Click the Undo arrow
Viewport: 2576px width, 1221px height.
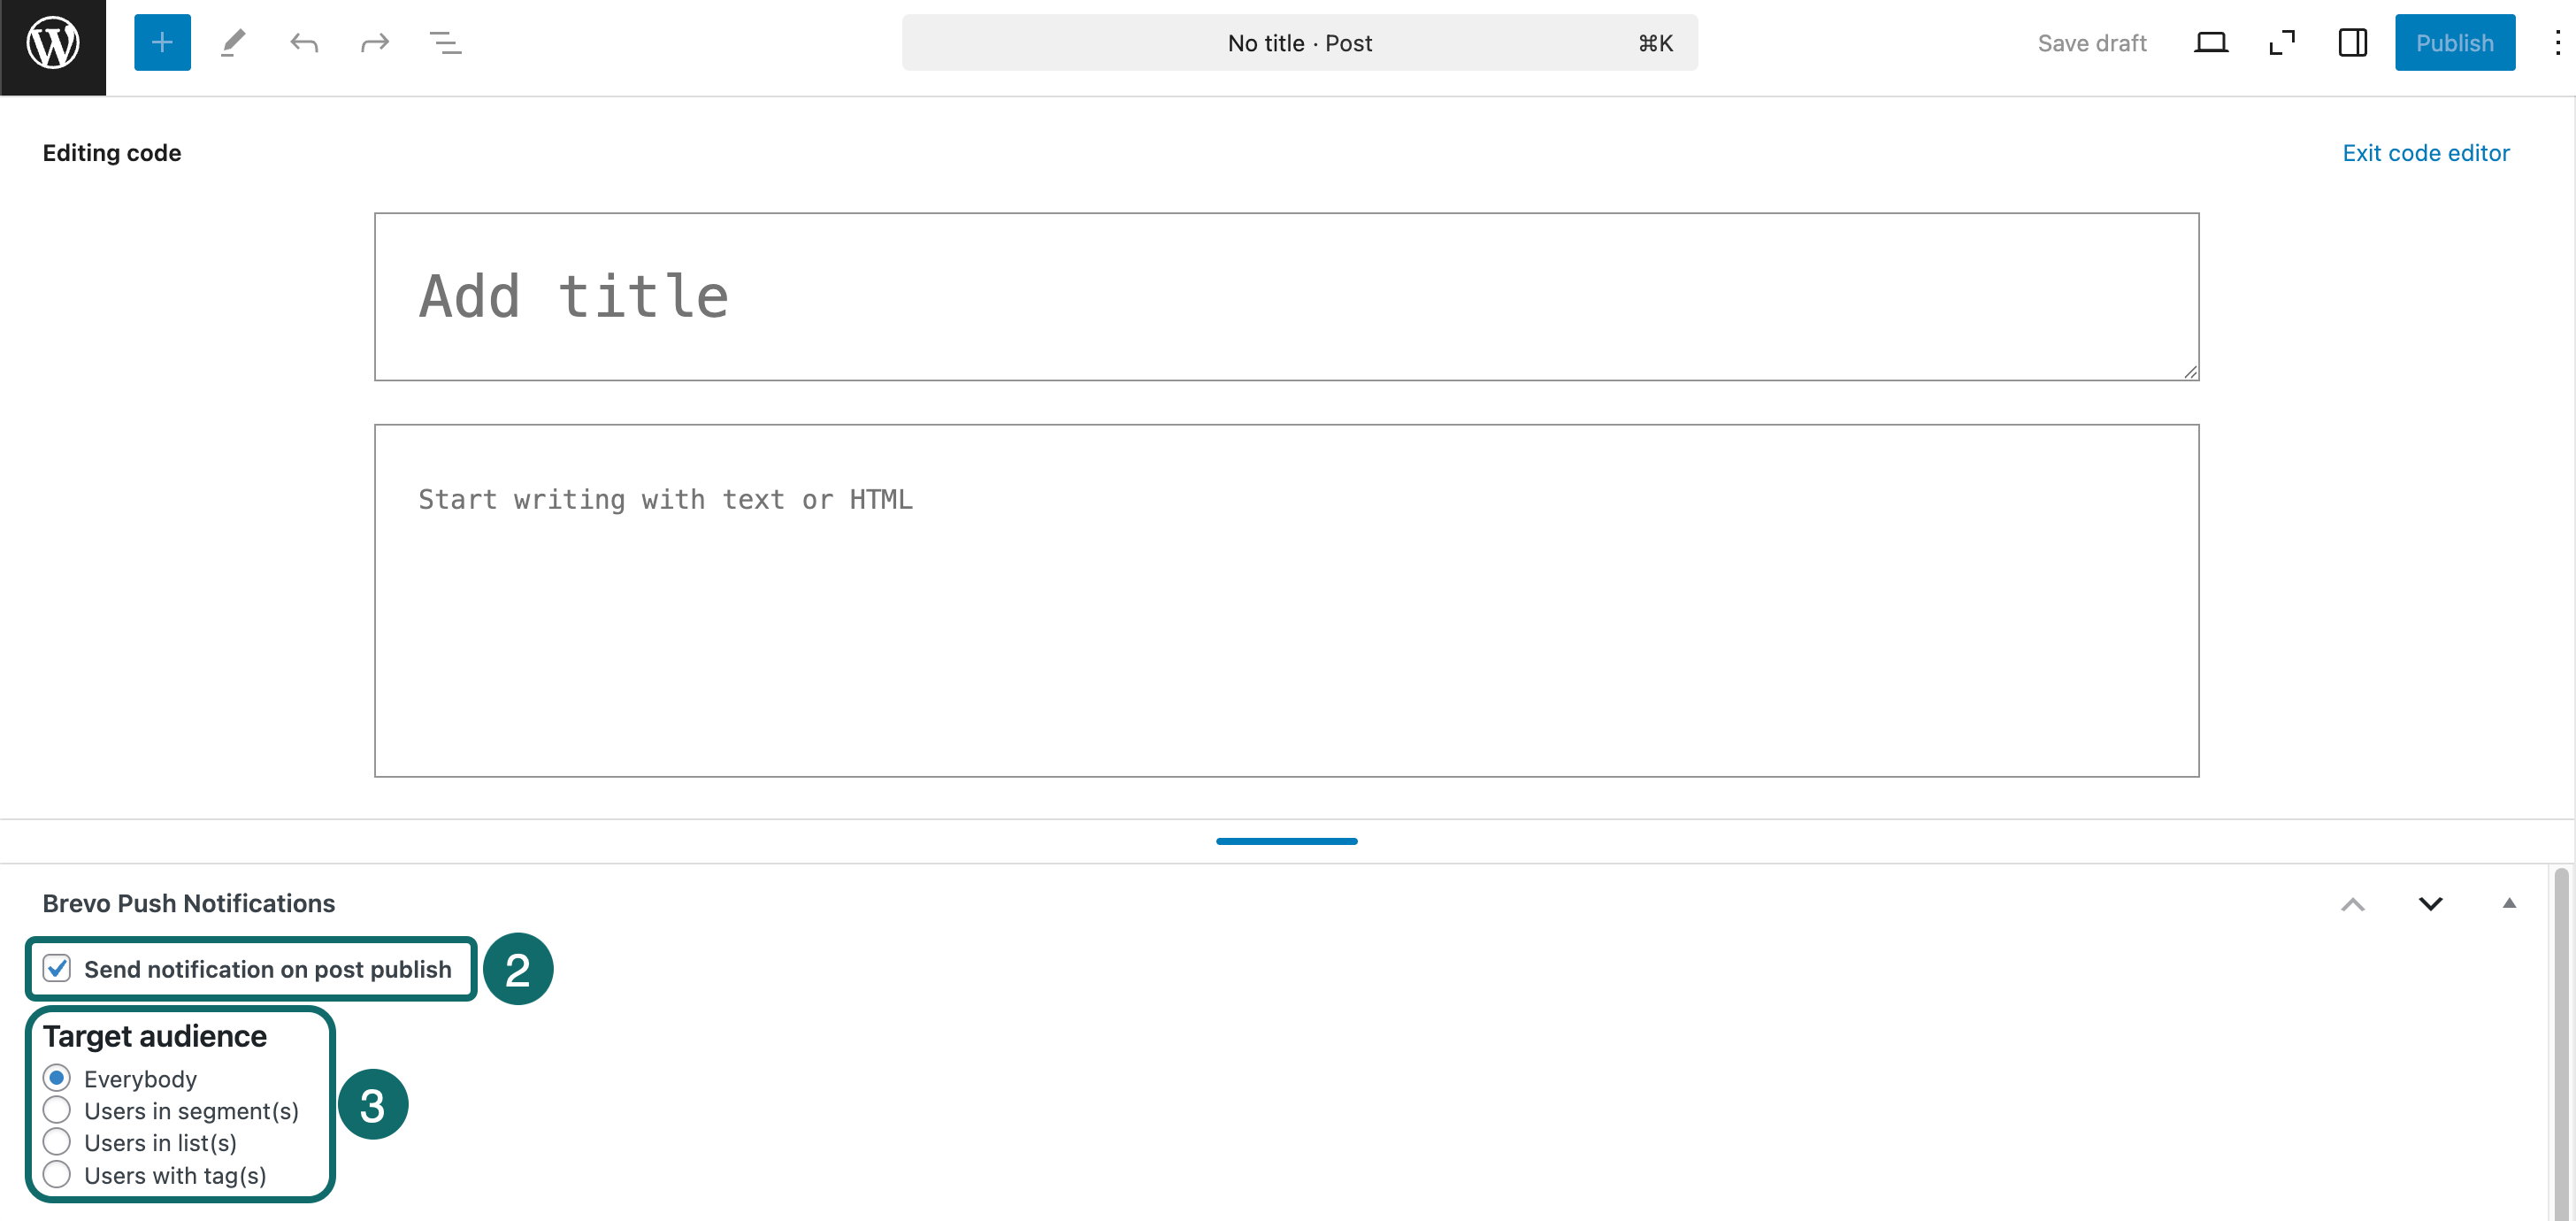304,43
